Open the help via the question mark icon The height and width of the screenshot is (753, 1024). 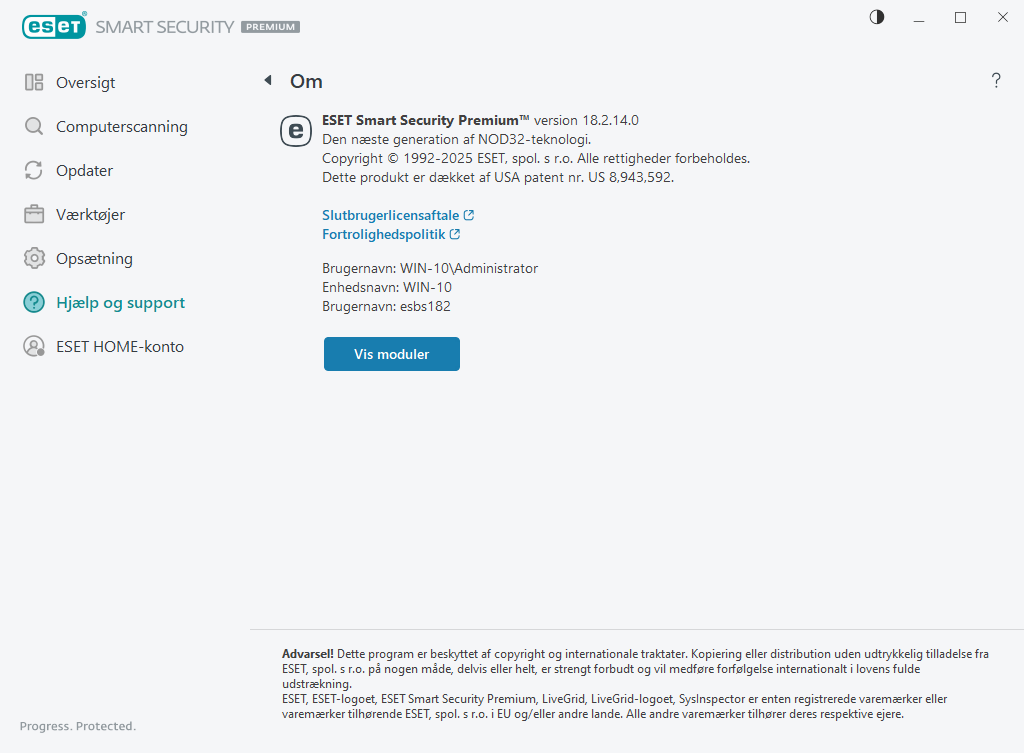coord(996,81)
